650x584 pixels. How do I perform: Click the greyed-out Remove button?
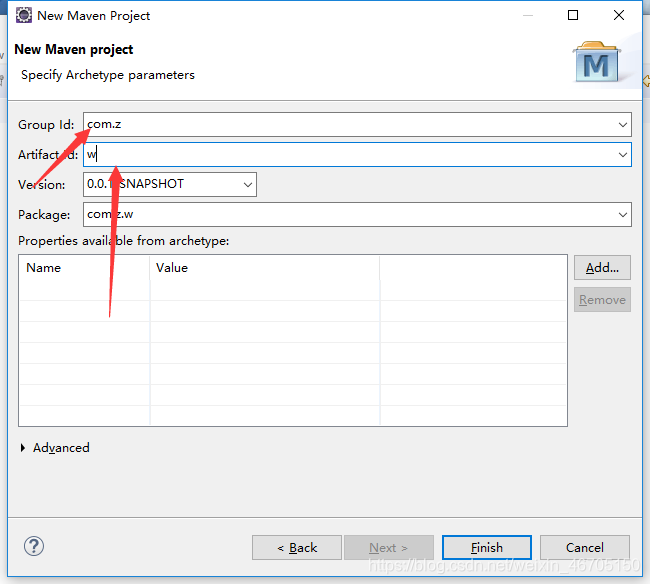602,300
